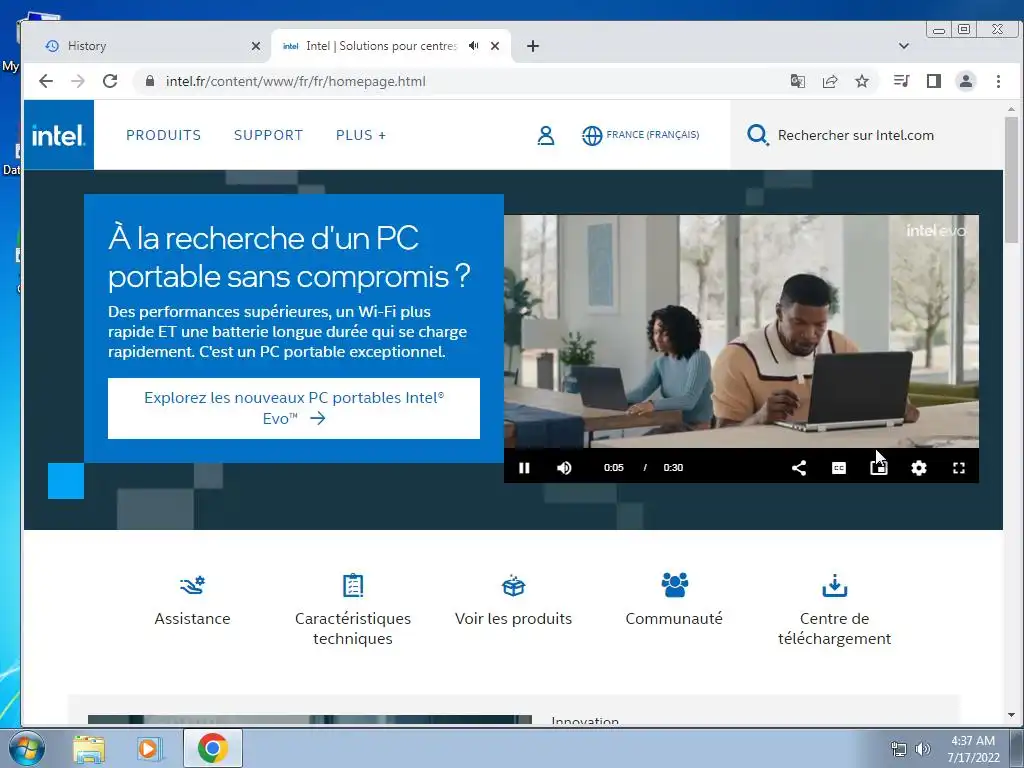Click the address bar URL

click(295, 81)
